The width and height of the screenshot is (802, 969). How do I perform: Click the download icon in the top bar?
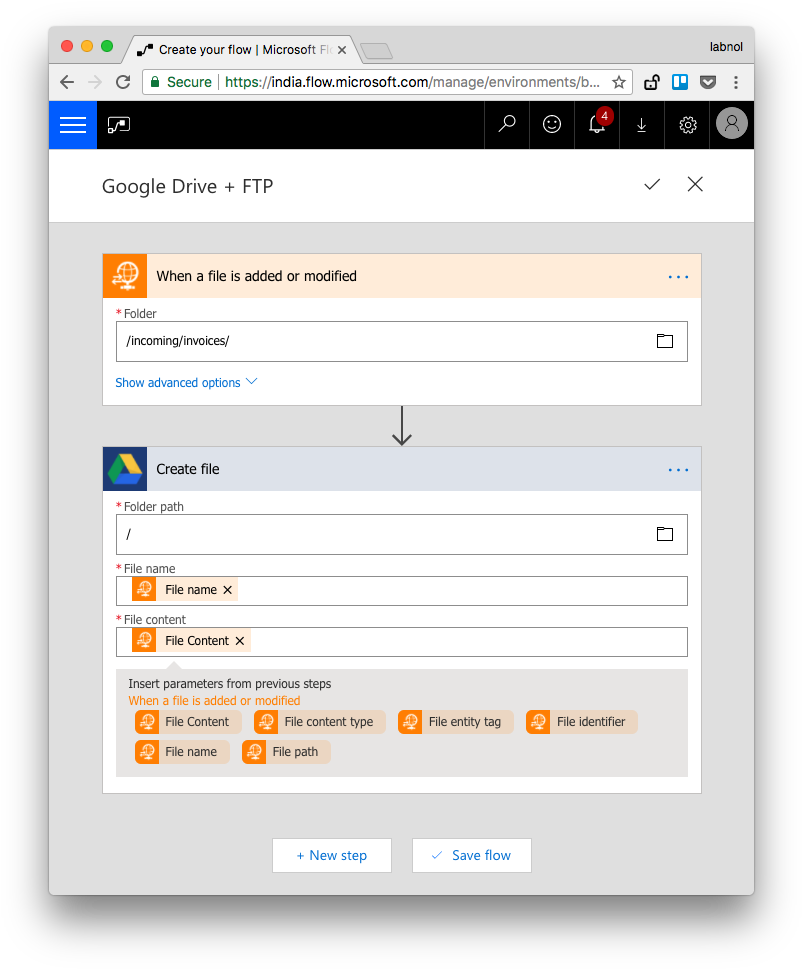pyautogui.click(x=641, y=125)
